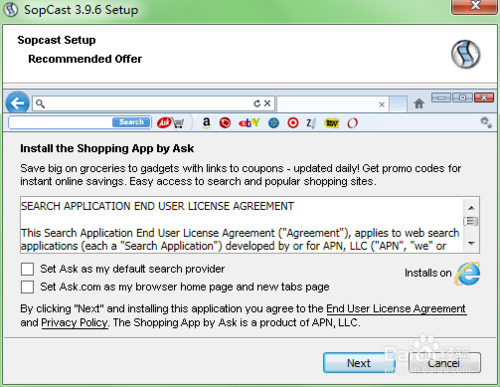500x387 pixels.
Task: Open the End User License Agreement link
Action: (x=396, y=309)
